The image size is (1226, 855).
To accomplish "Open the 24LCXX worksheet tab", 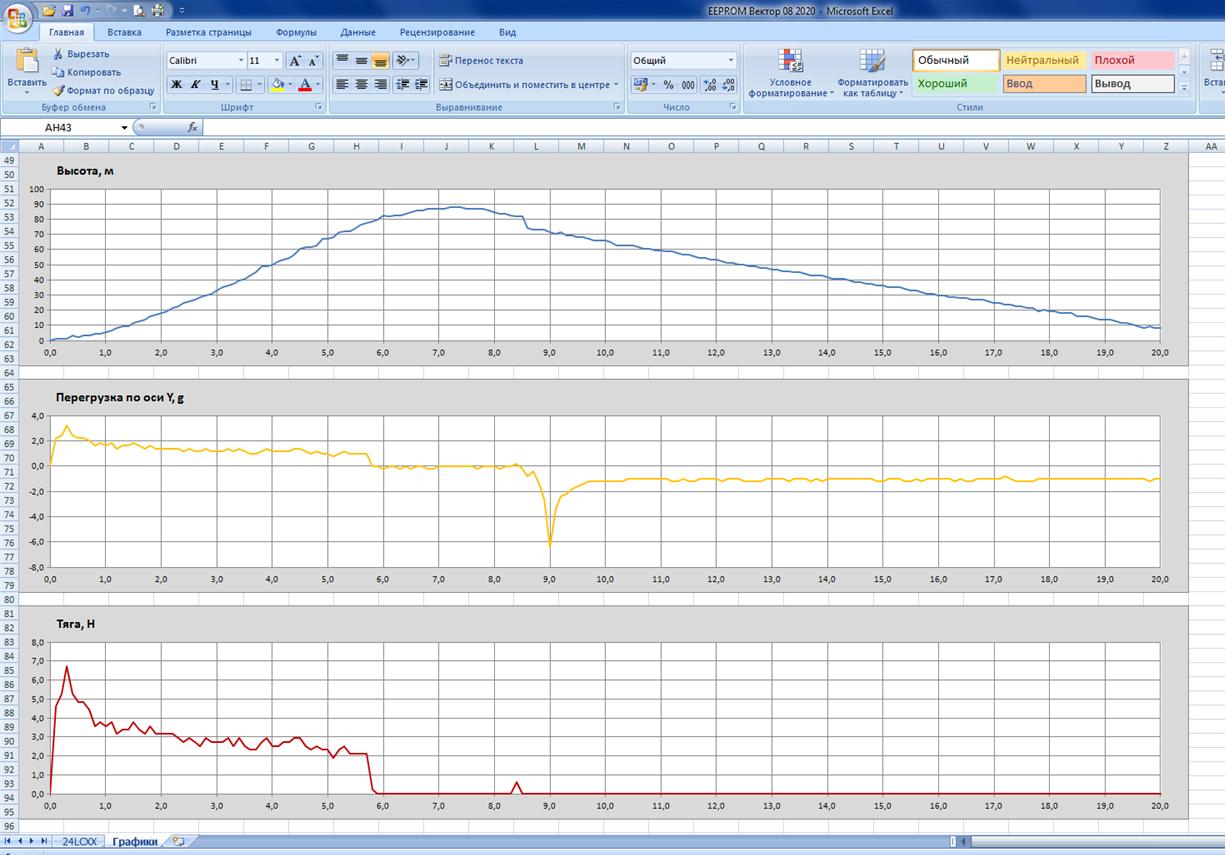I will tap(79, 842).
